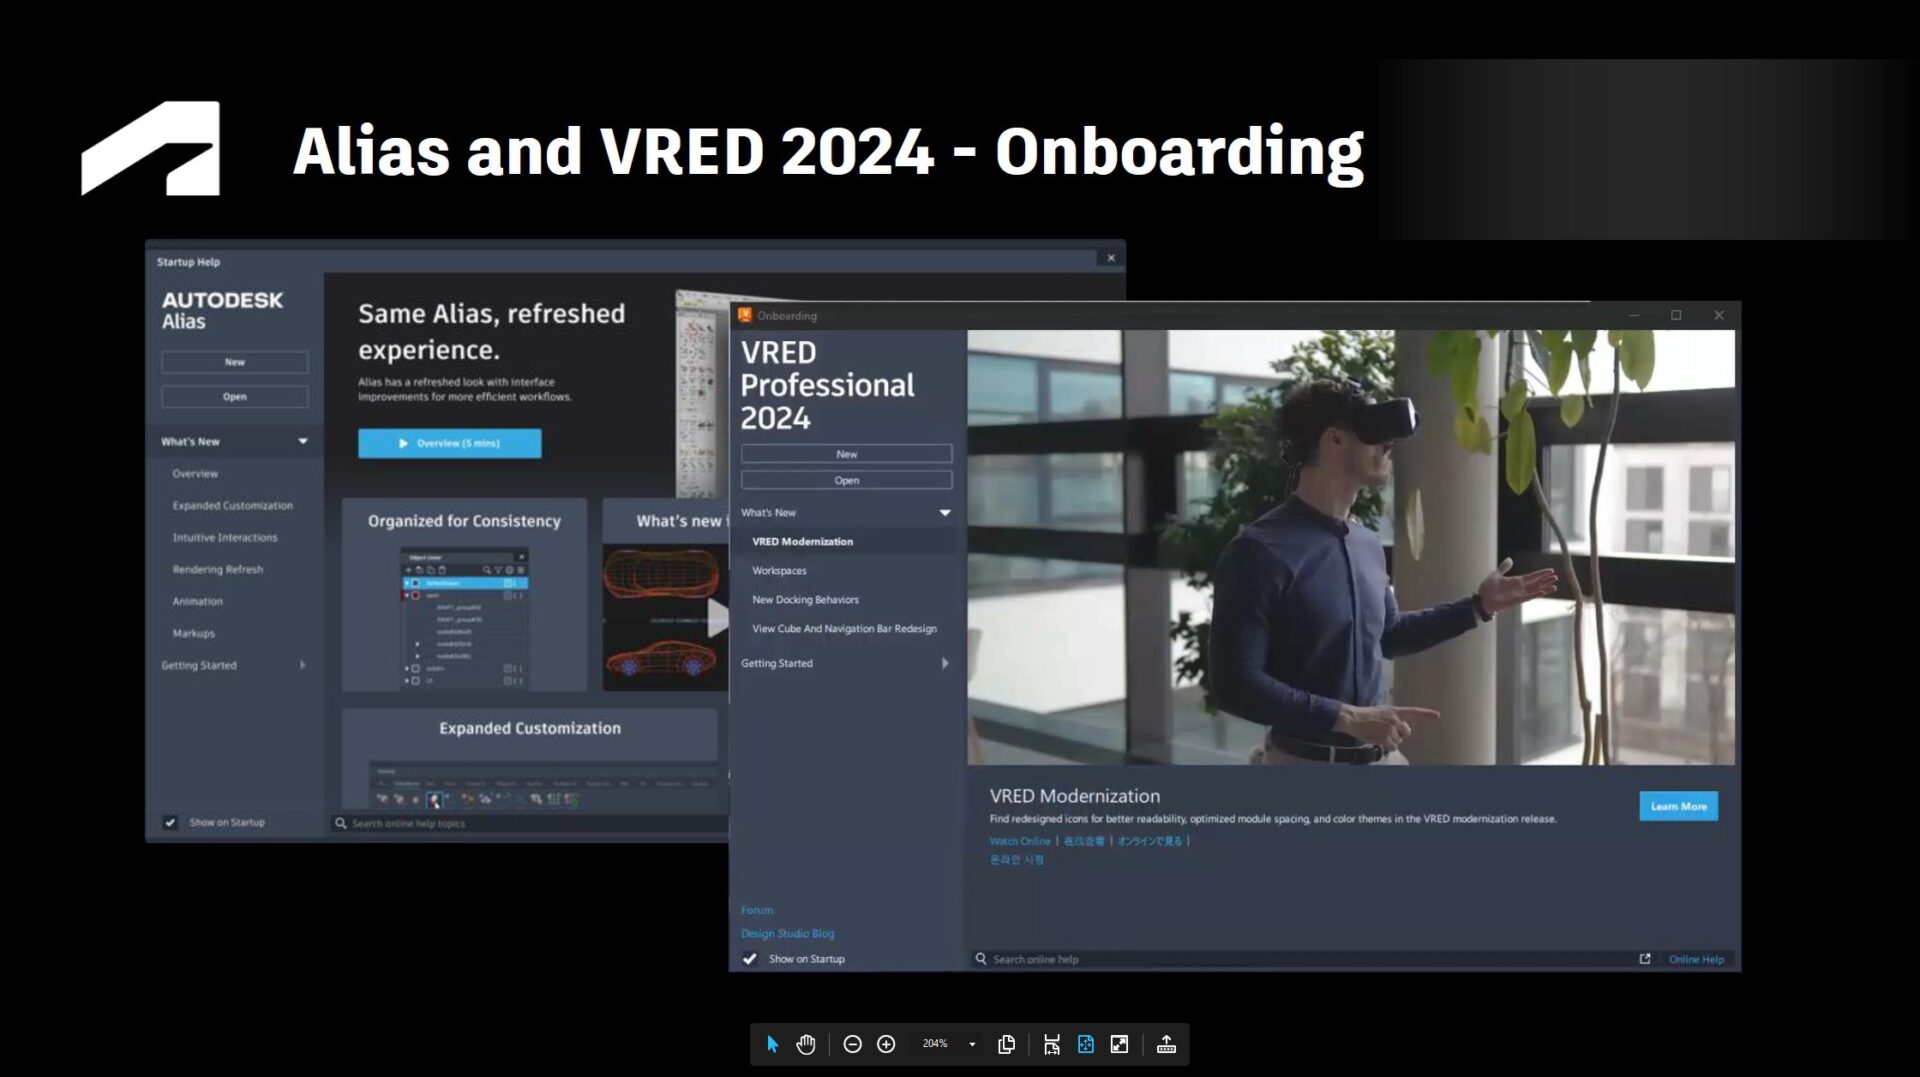Zoom out using the minus icon
Viewport: 1920px width, 1077px height.
click(x=852, y=1044)
